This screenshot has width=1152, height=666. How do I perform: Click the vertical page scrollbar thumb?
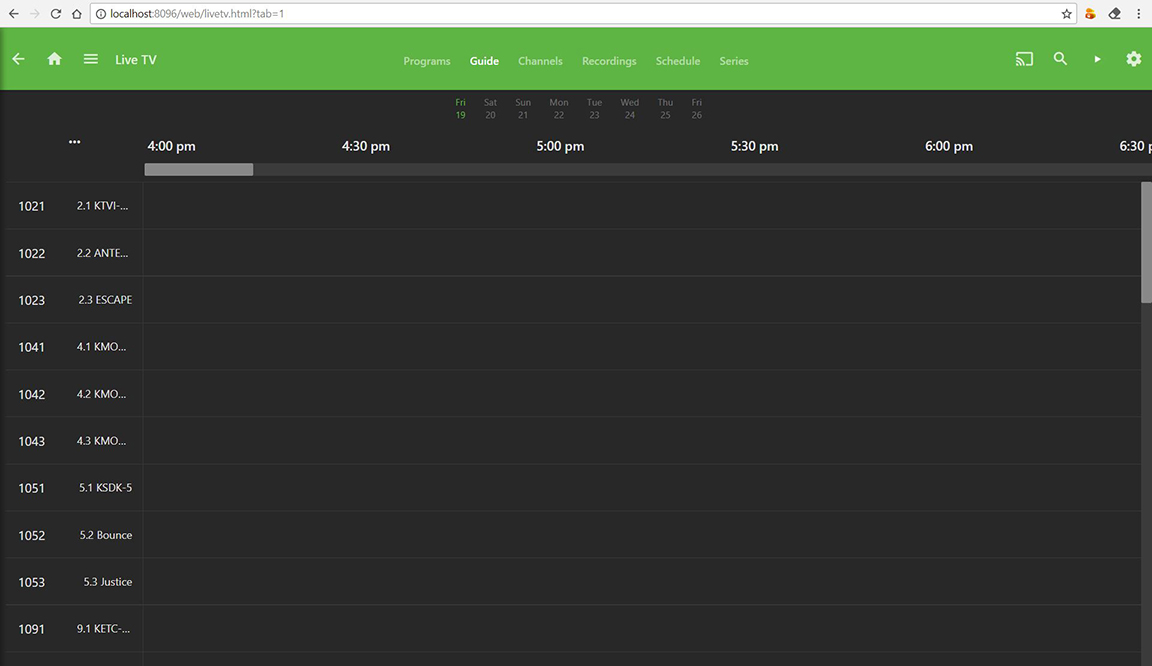click(1146, 243)
